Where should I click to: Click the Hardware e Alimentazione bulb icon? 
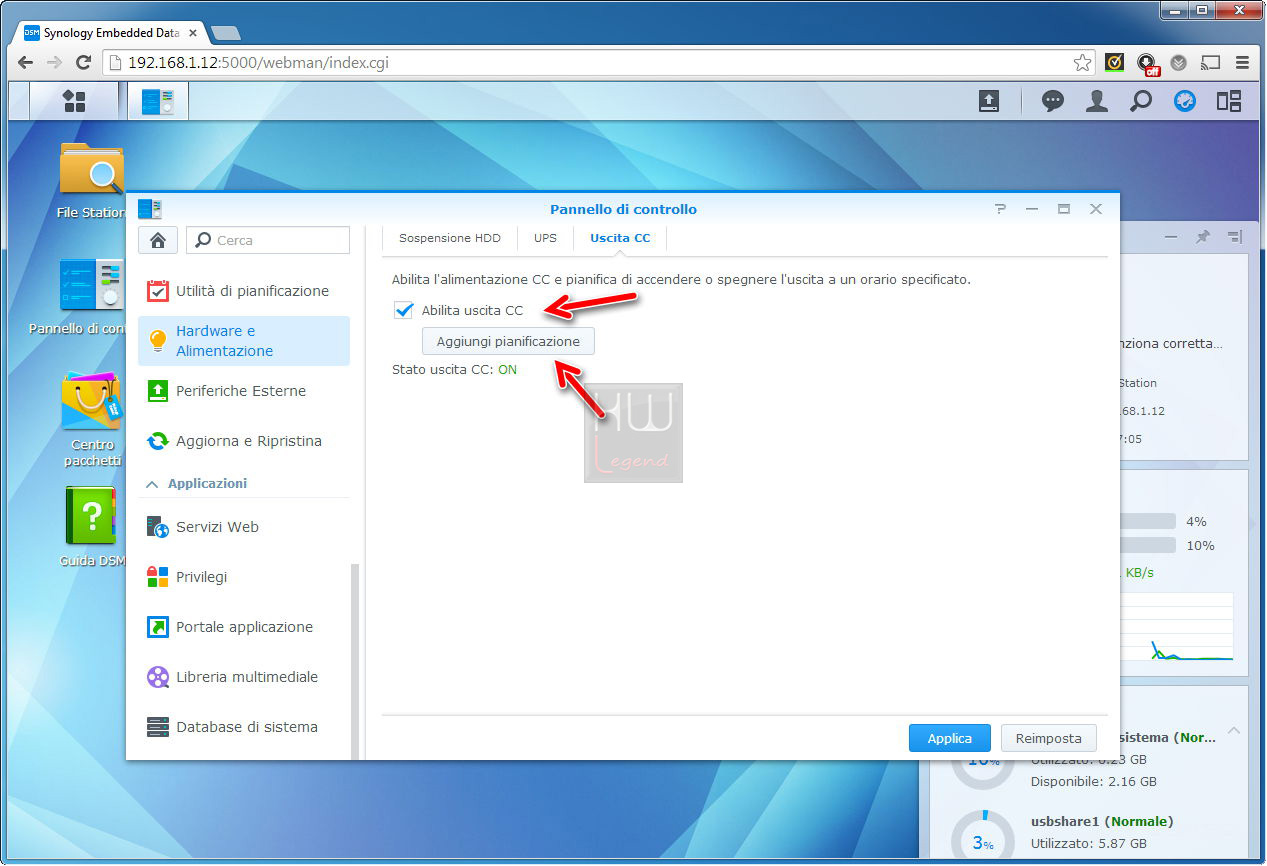coord(158,341)
